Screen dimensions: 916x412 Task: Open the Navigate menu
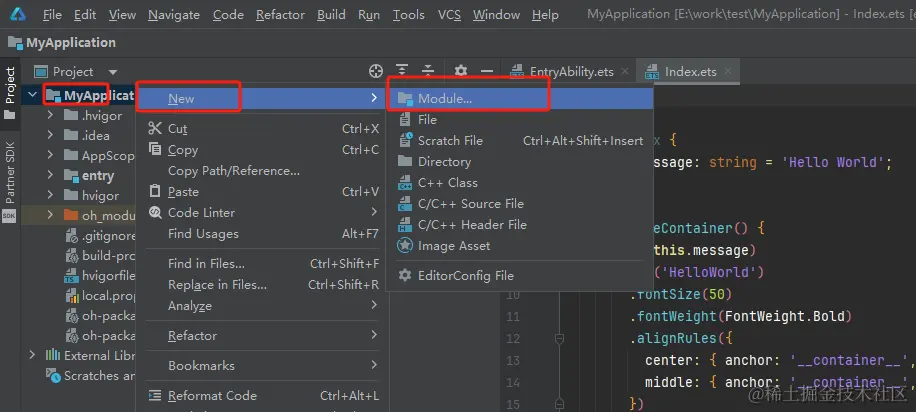[174, 15]
